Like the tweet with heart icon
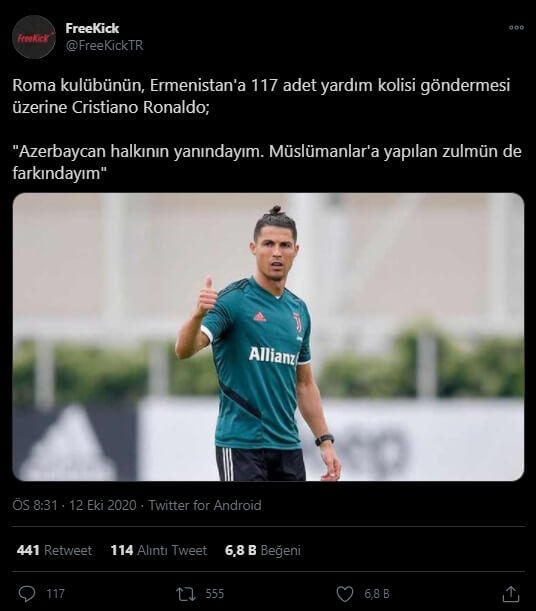Screen dimensions: 536x611 [x=345, y=594]
